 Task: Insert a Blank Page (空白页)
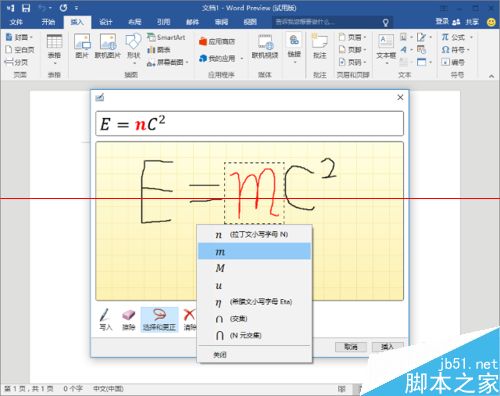20,50
